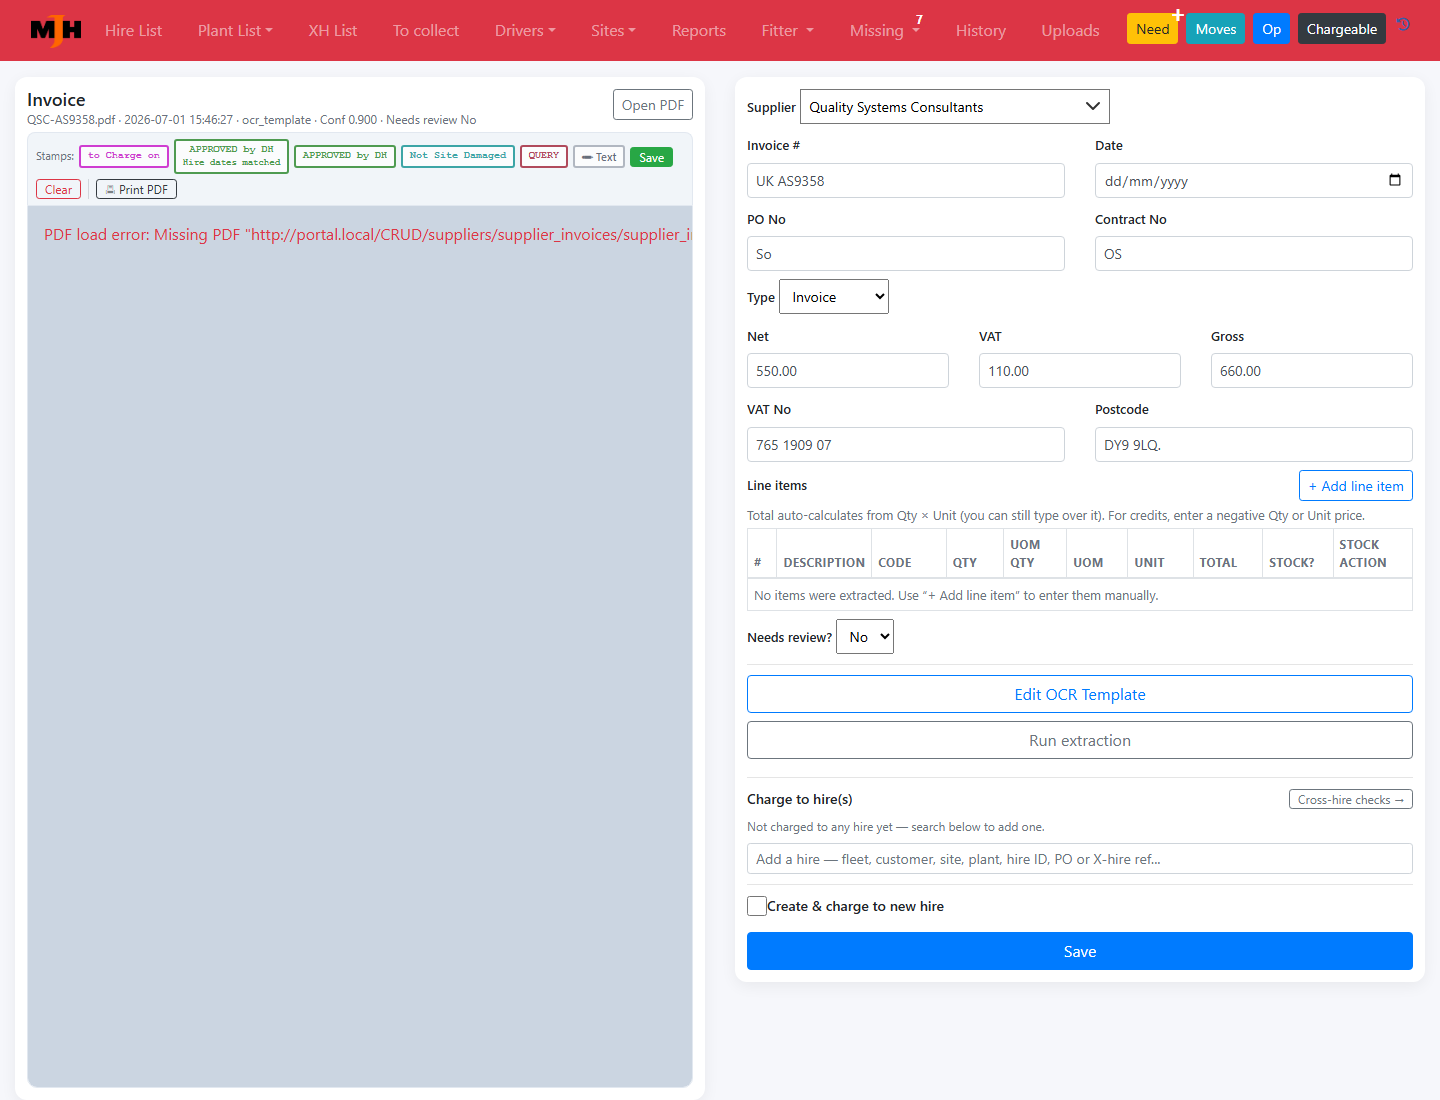
Task: Open the Reports page
Action: (699, 30)
